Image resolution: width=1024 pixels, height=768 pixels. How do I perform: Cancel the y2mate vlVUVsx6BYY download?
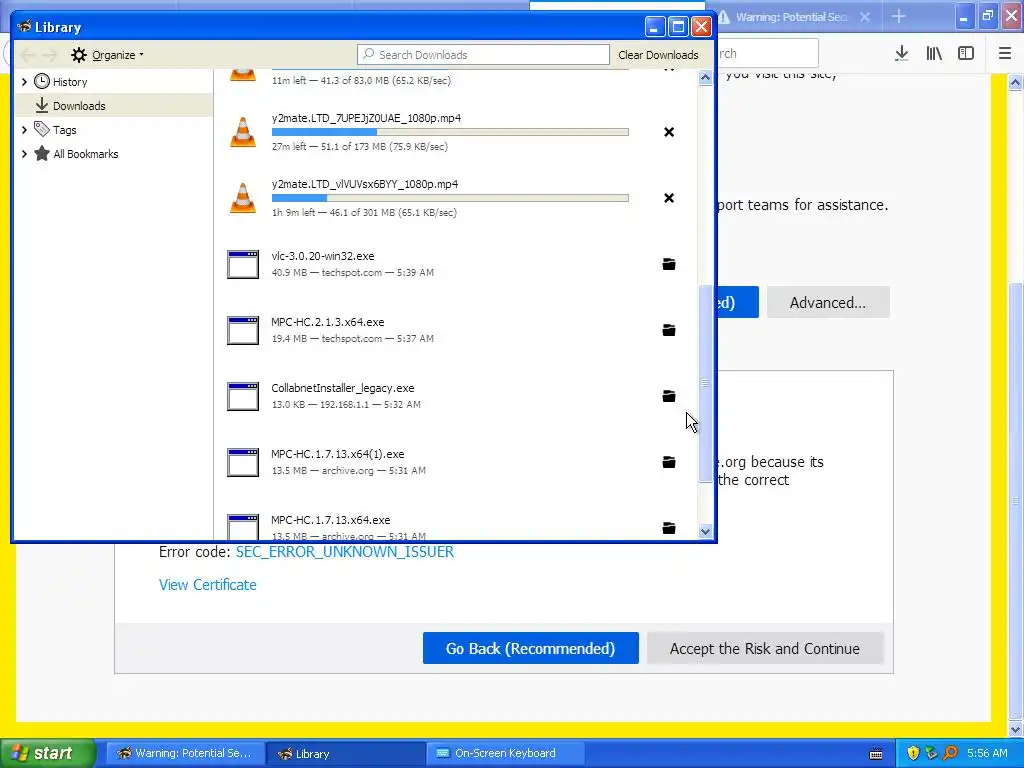[x=669, y=198]
